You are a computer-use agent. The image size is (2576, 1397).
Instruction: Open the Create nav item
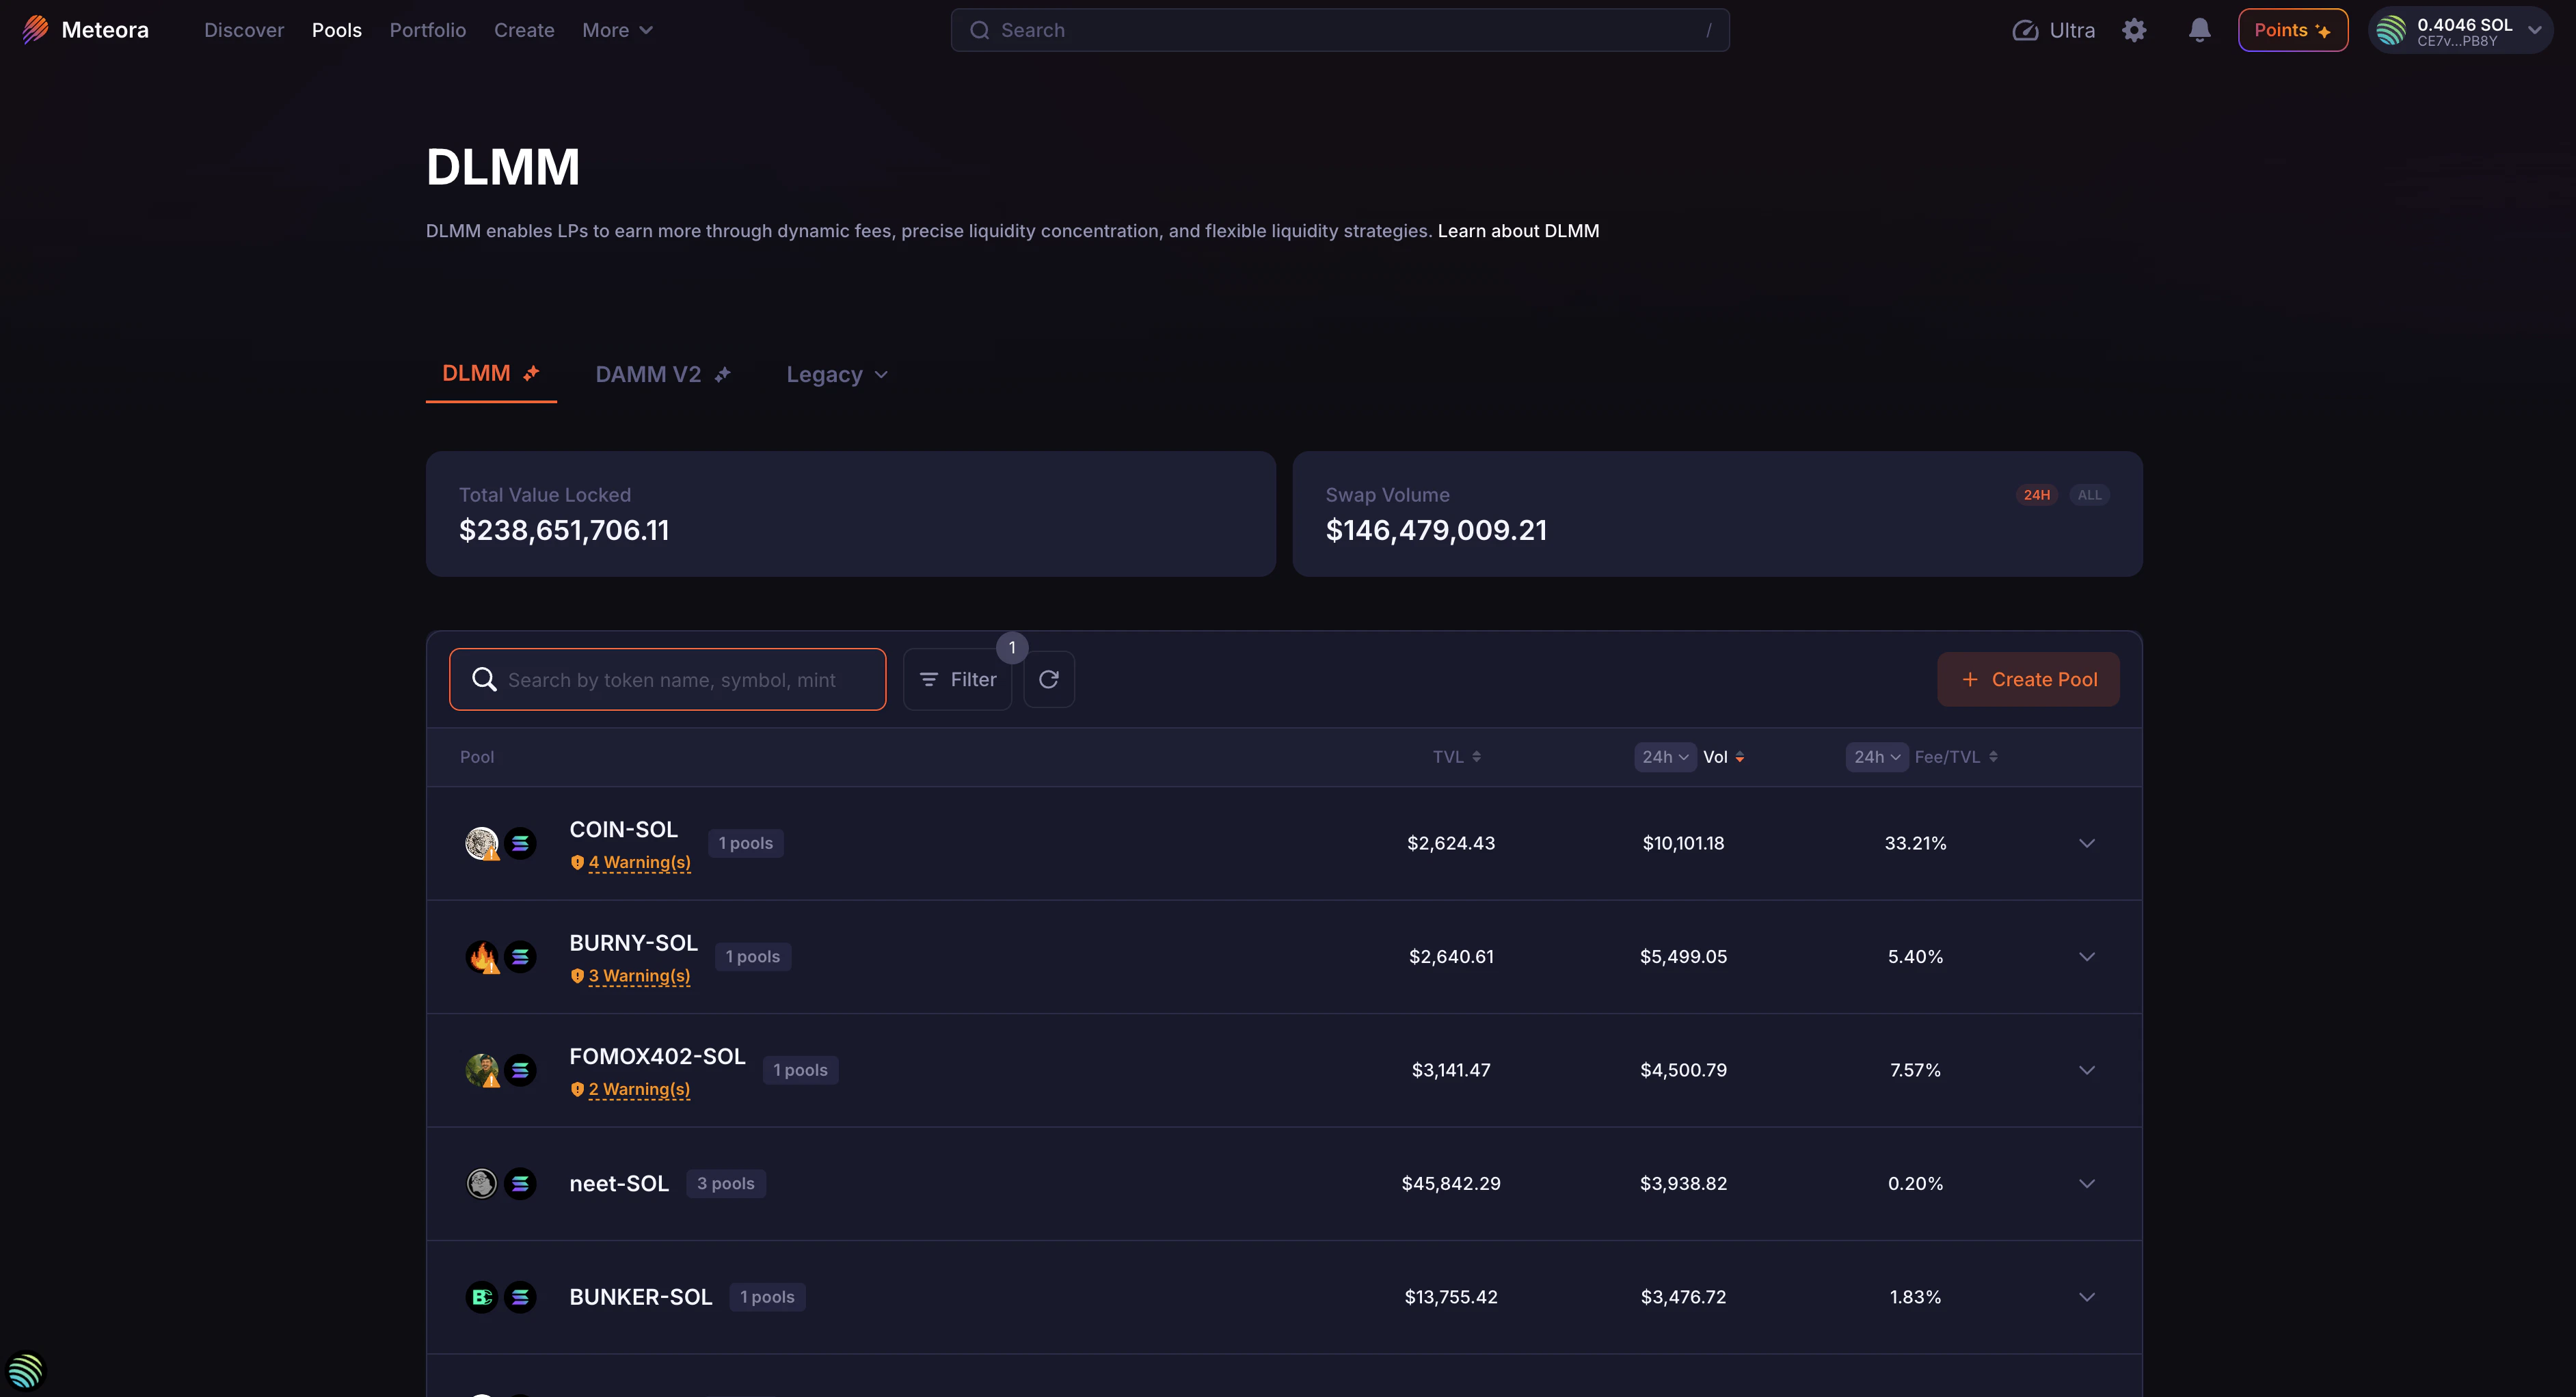pyautogui.click(x=524, y=30)
